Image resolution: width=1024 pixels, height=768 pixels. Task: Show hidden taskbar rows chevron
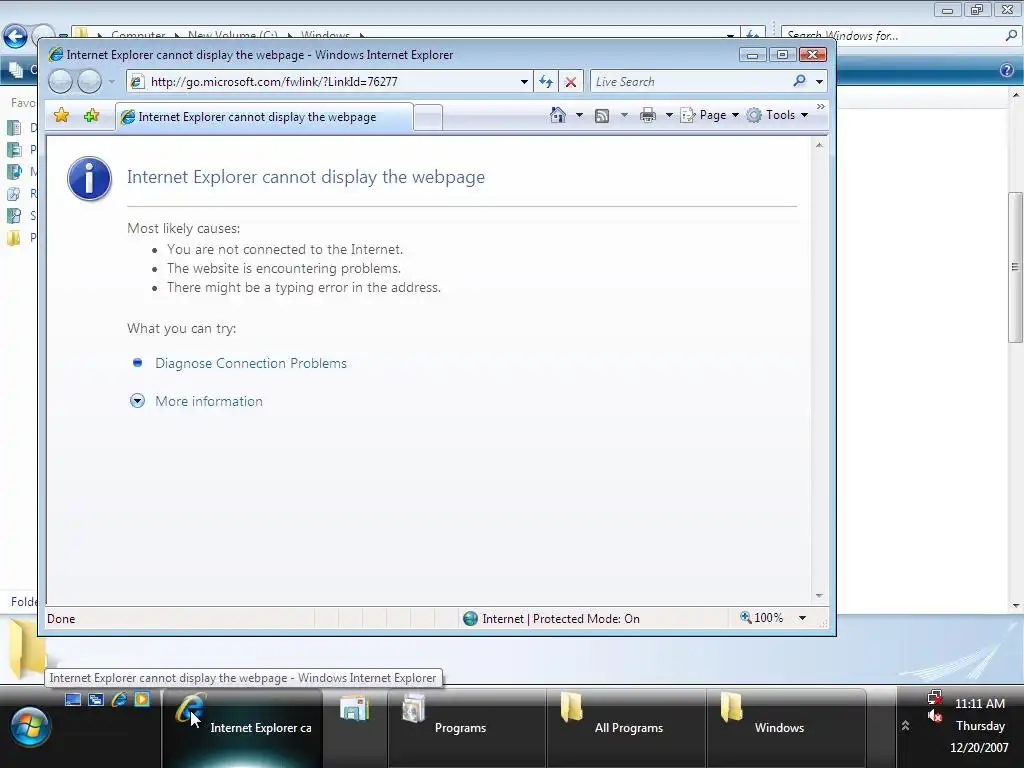tap(905, 726)
